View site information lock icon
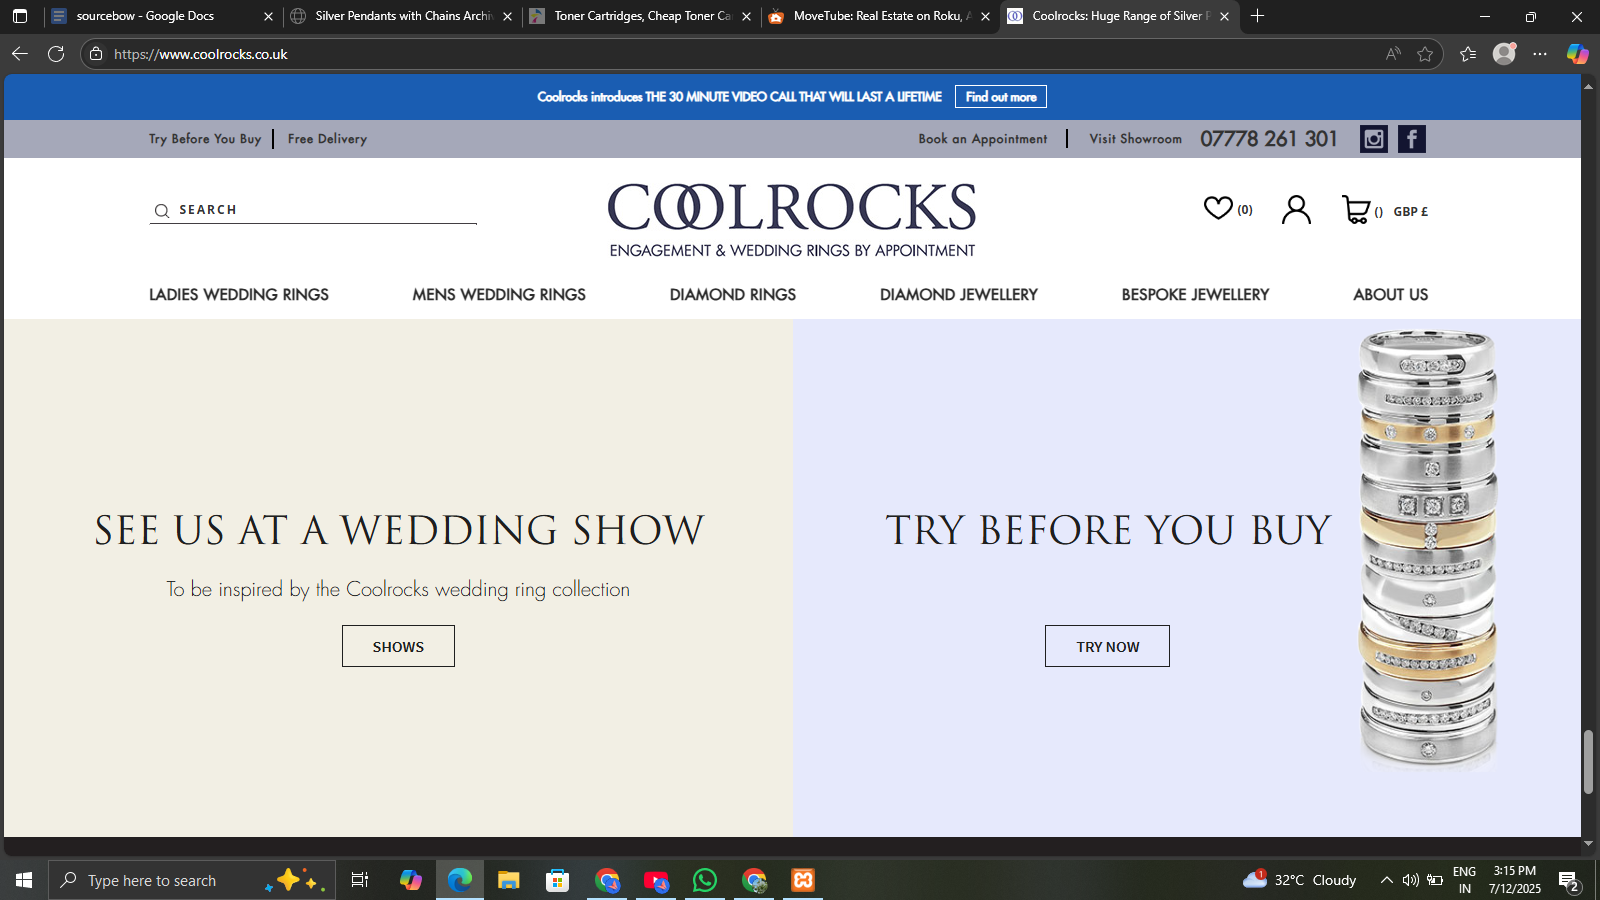Image resolution: width=1600 pixels, height=900 pixels. [96, 54]
